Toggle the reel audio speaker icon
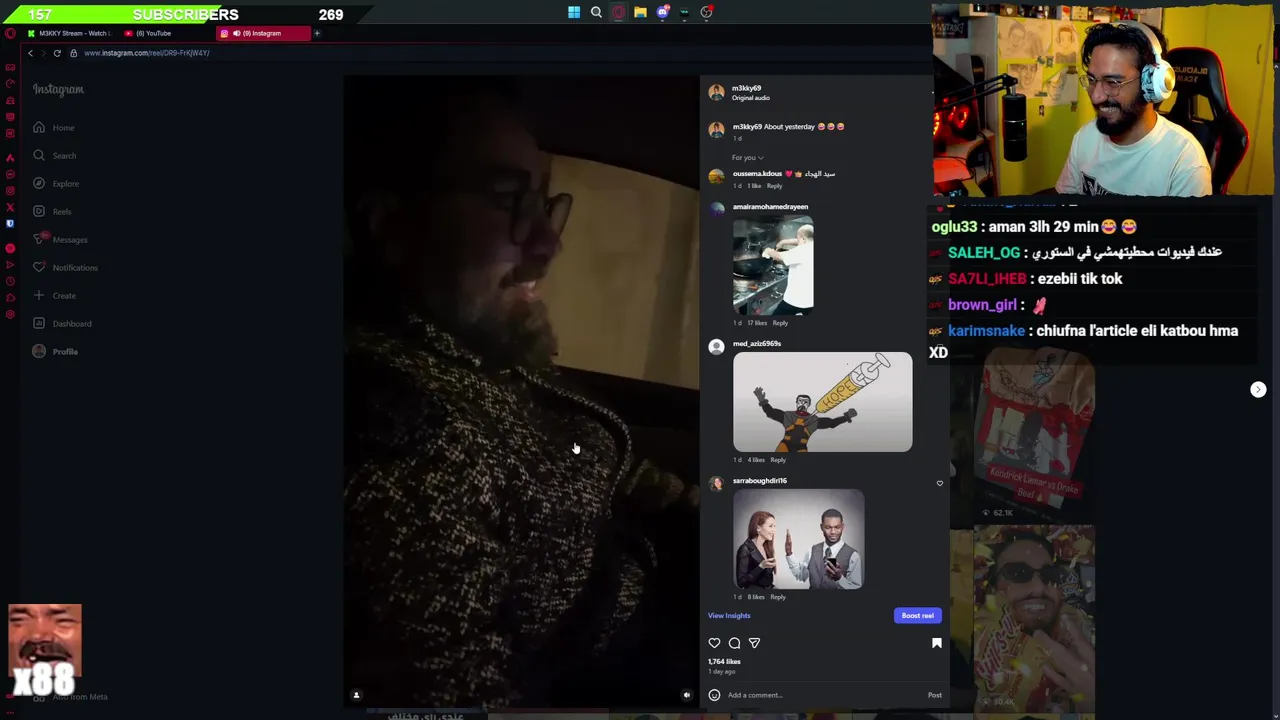This screenshot has width=1280, height=720. pyautogui.click(x=686, y=695)
